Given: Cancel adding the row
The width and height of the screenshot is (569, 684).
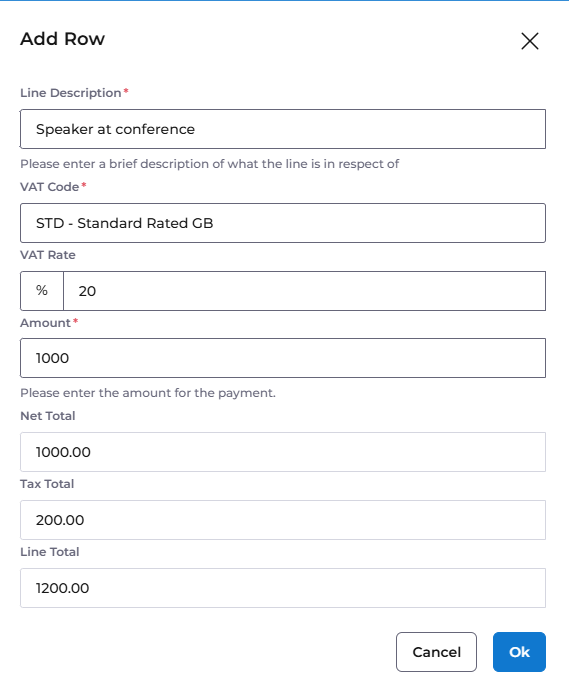Looking at the screenshot, I should [x=436, y=652].
